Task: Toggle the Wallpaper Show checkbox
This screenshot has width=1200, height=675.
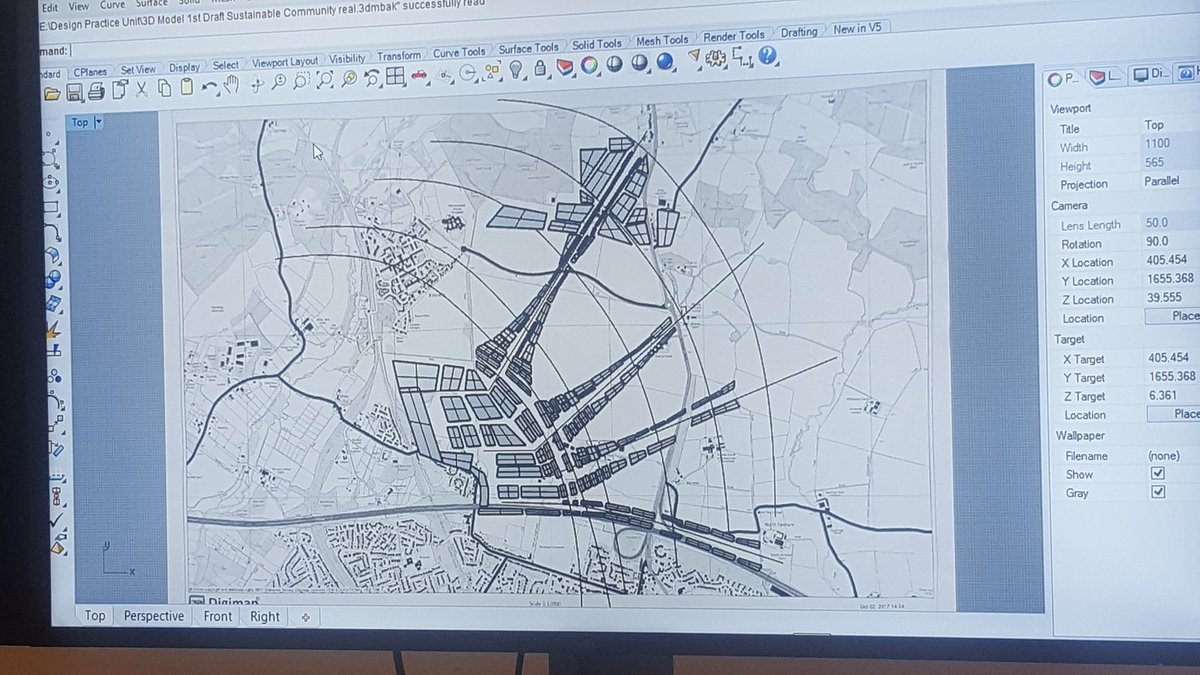Action: (x=1157, y=474)
